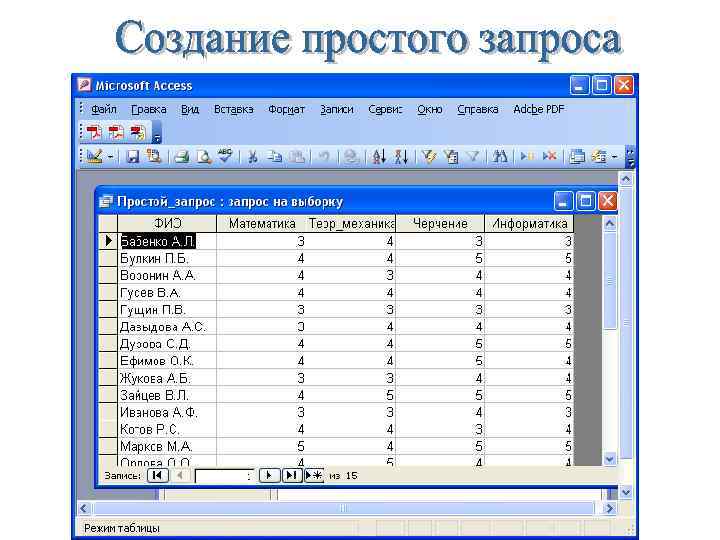Click the Зайцев В.Л. cell
The width and height of the screenshot is (720, 540).
click(167, 395)
